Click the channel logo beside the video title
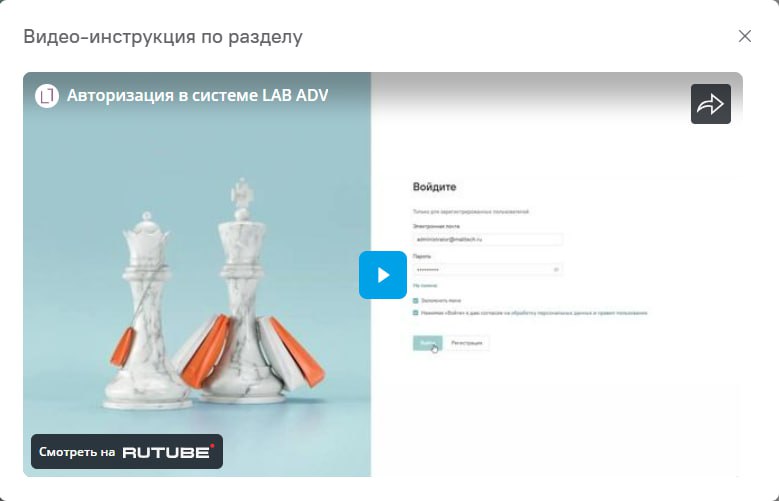Viewport: 779px width, 501px height. [47, 96]
